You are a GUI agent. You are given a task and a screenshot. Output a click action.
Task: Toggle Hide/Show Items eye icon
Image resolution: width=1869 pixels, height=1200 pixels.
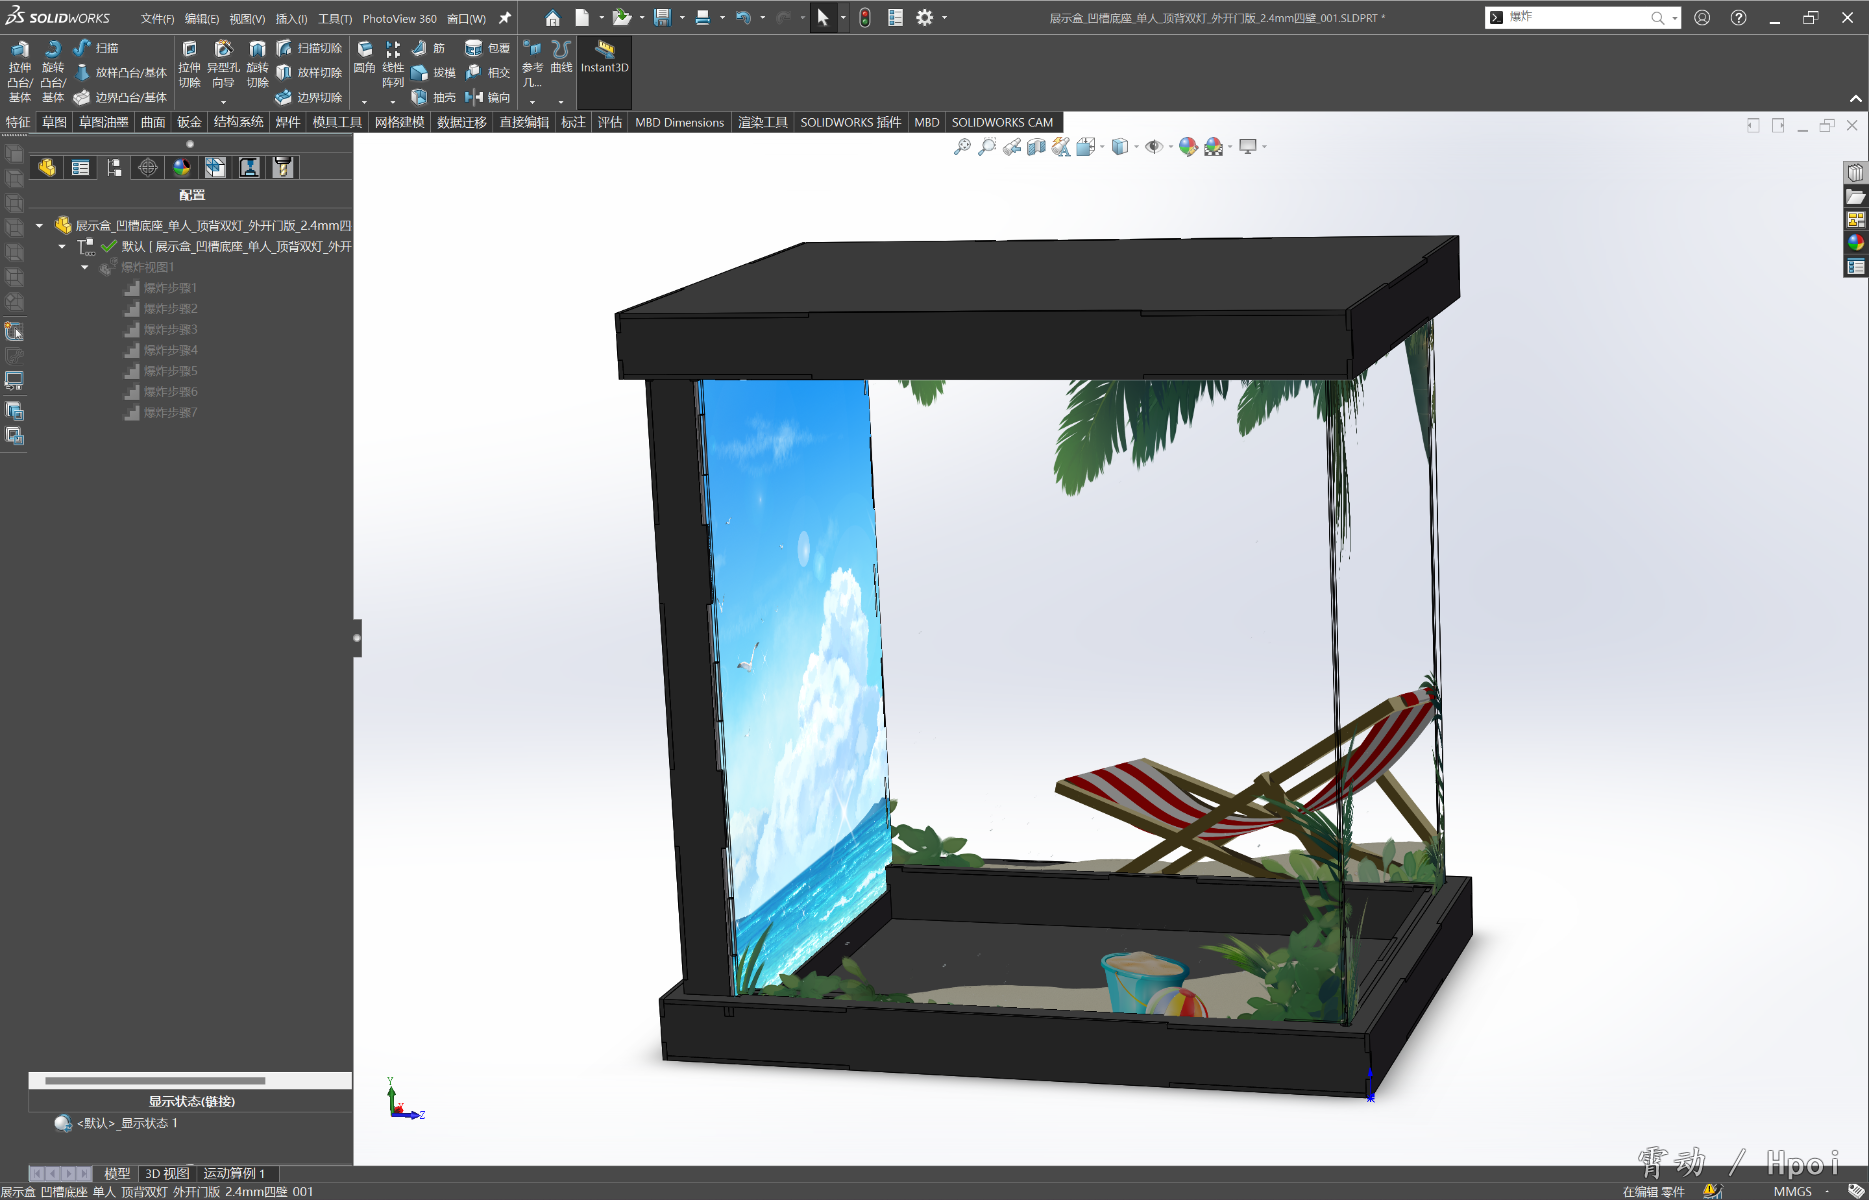(1153, 147)
